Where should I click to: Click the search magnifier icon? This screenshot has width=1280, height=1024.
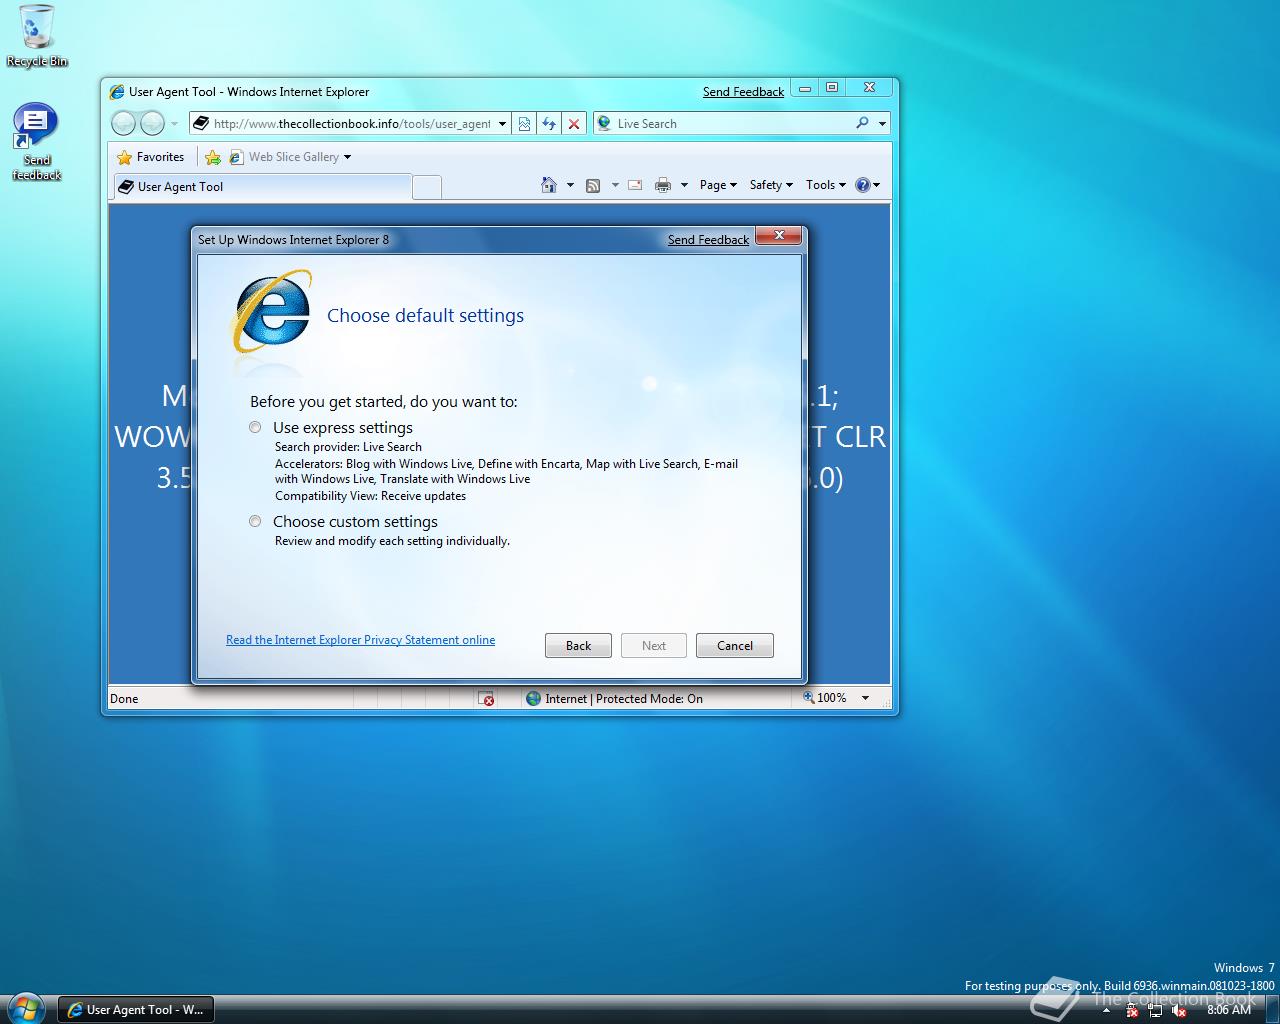tap(862, 123)
